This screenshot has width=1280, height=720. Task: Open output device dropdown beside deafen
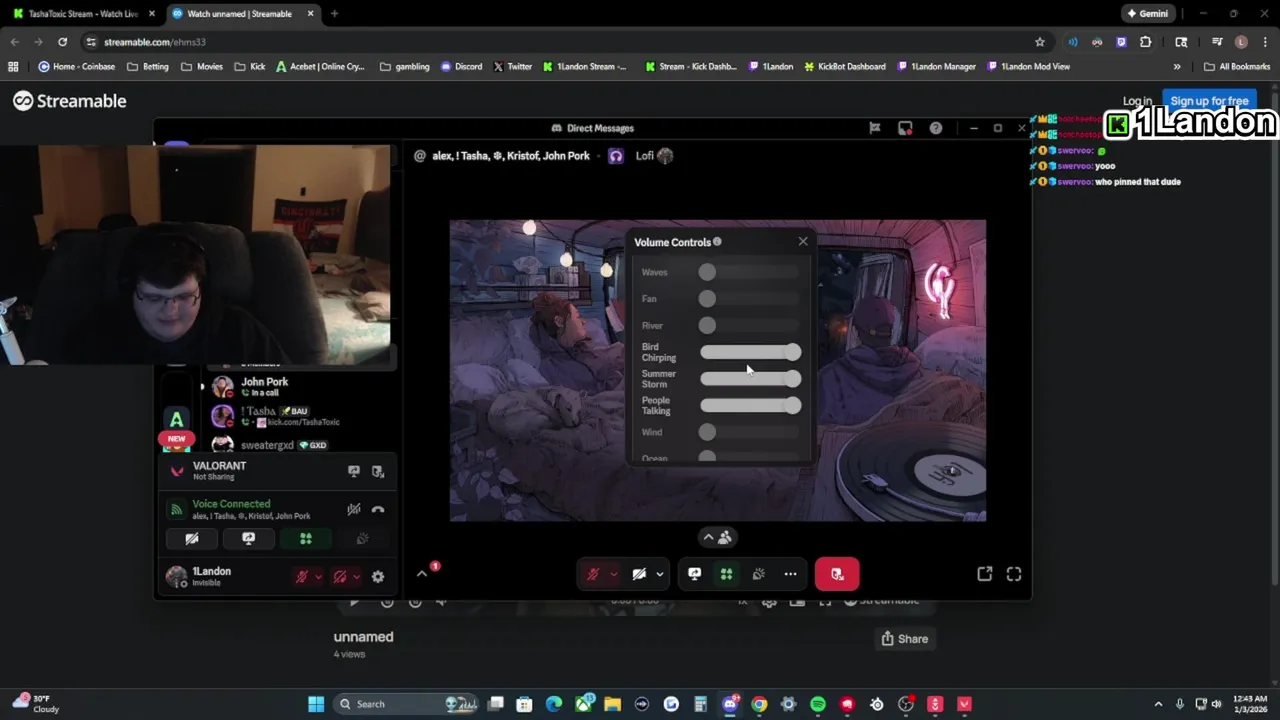pyautogui.click(x=356, y=576)
